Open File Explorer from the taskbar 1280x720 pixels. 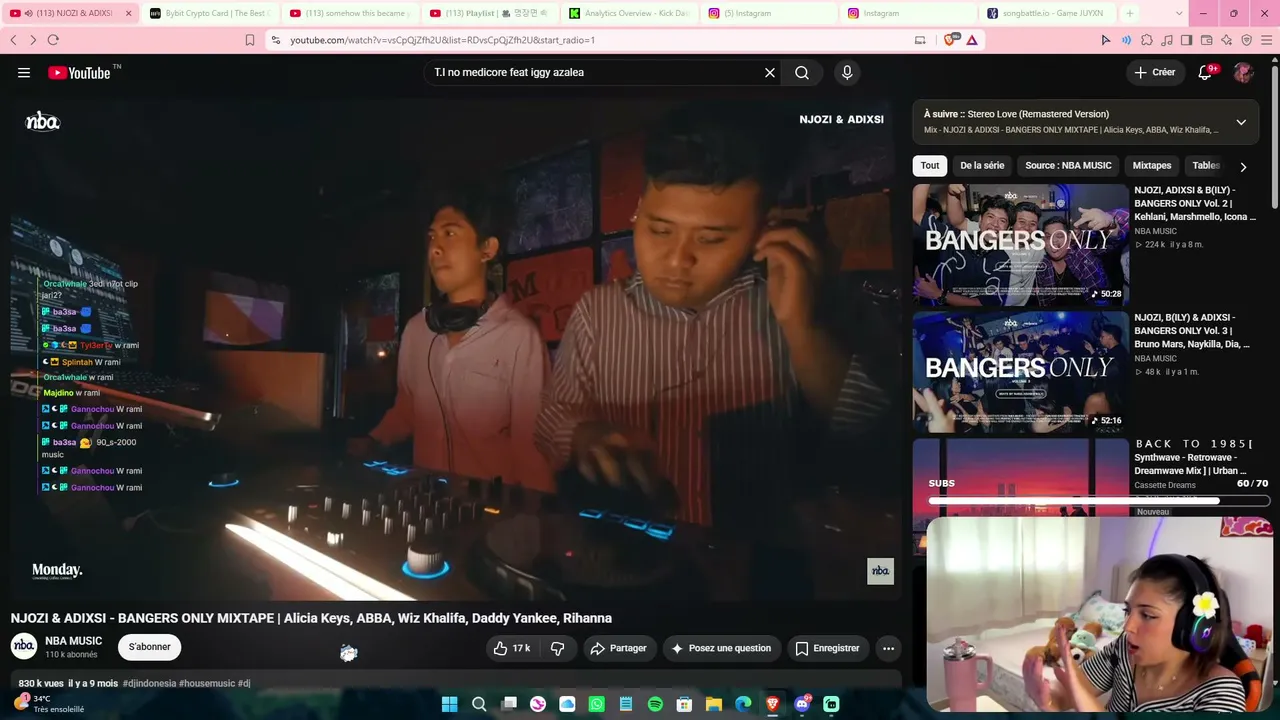point(714,704)
